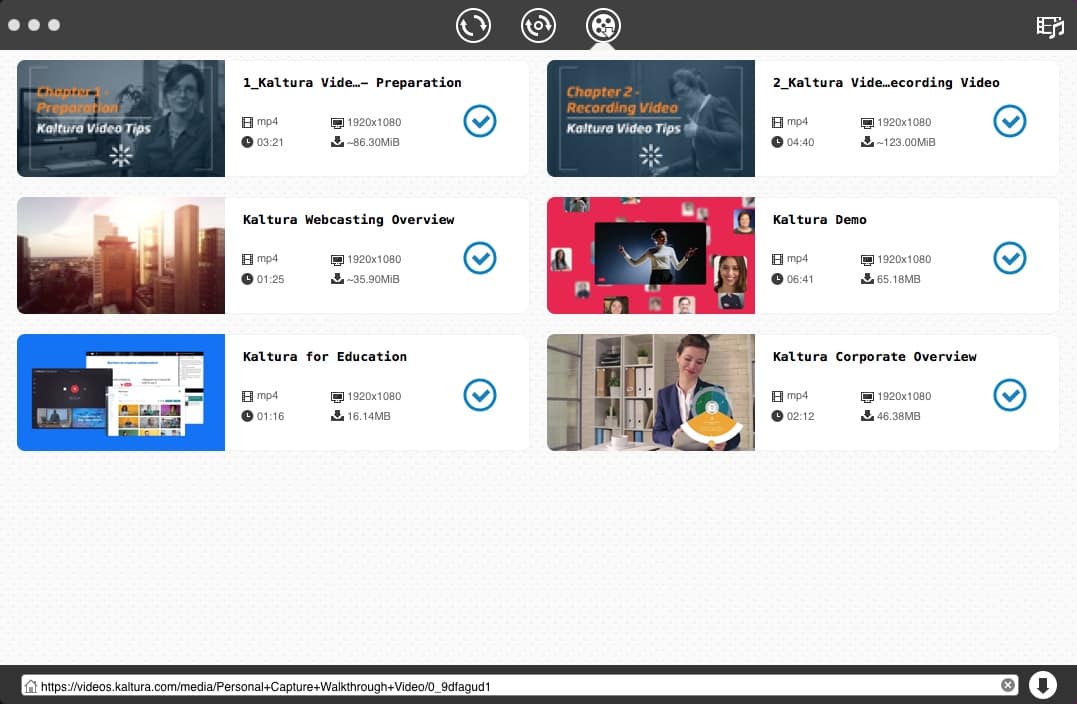Click film format icon in Kaltura Webcasting Overview
Image resolution: width=1077 pixels, height=704 pixels.
point(247,259)
